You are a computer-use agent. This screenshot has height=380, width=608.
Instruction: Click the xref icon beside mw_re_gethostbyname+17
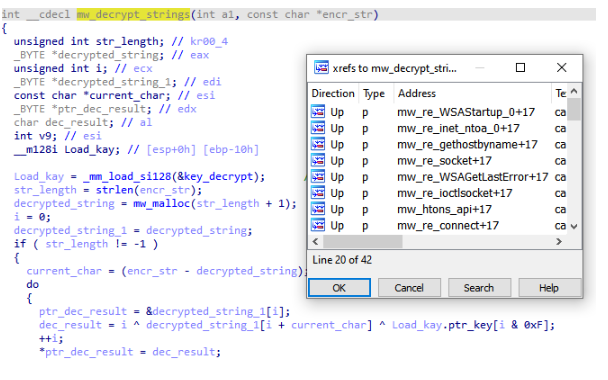pyautogui.click(x=318, y=144)
